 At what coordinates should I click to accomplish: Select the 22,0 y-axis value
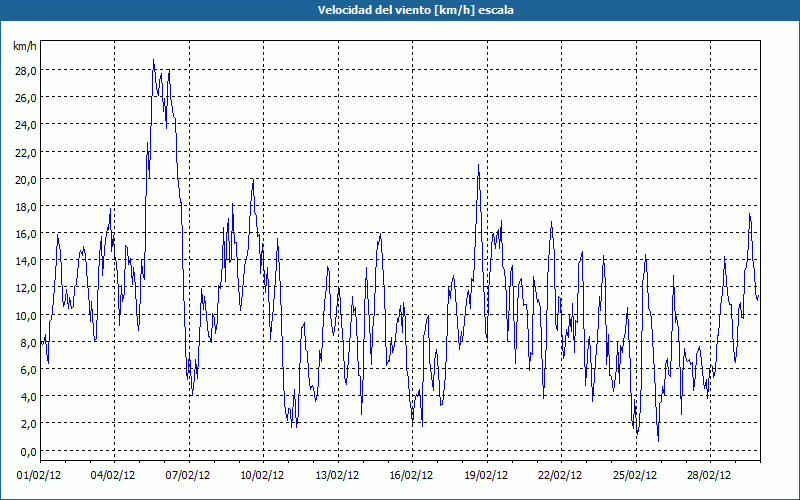click(x=26, y=152)
